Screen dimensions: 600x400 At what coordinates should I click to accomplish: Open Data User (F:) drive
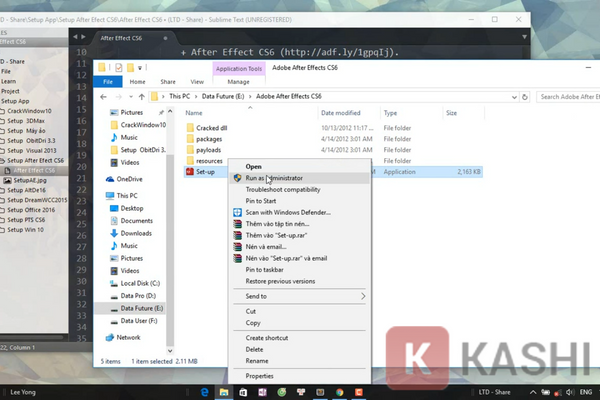pos(139,321)
